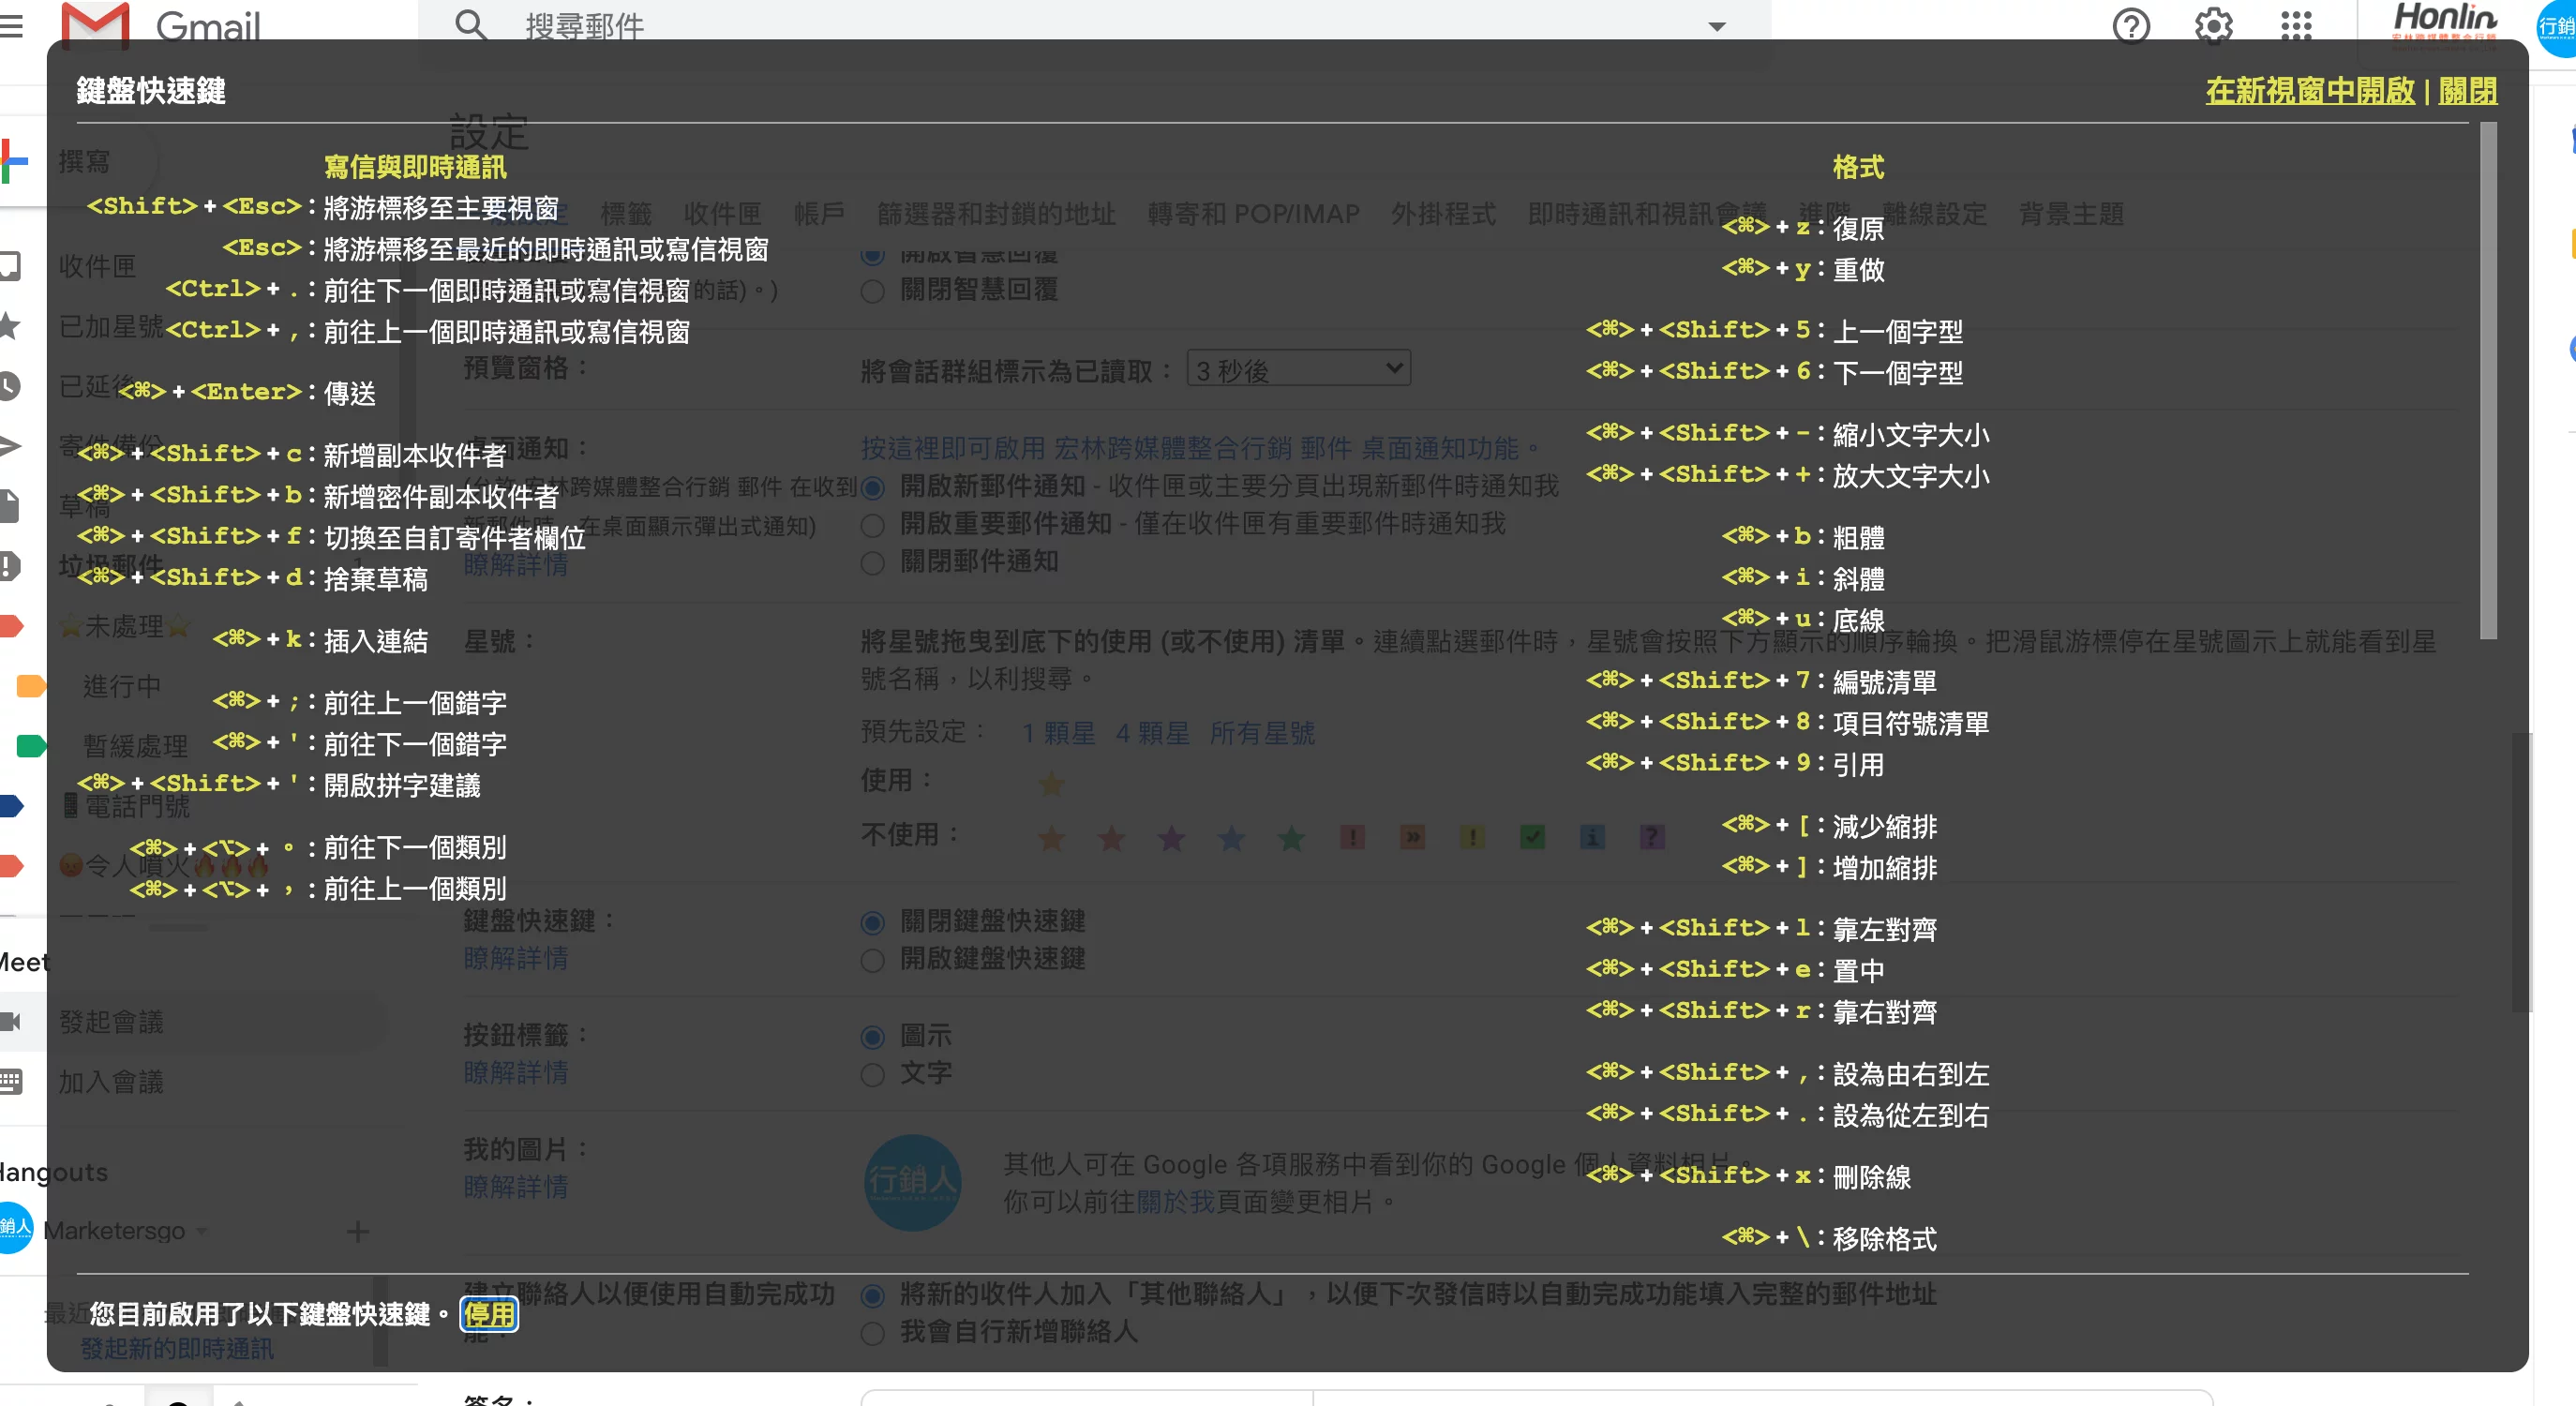Click the blue info icon
This screenshot has height=1406, width=2576.
[x=1592, y=837]
